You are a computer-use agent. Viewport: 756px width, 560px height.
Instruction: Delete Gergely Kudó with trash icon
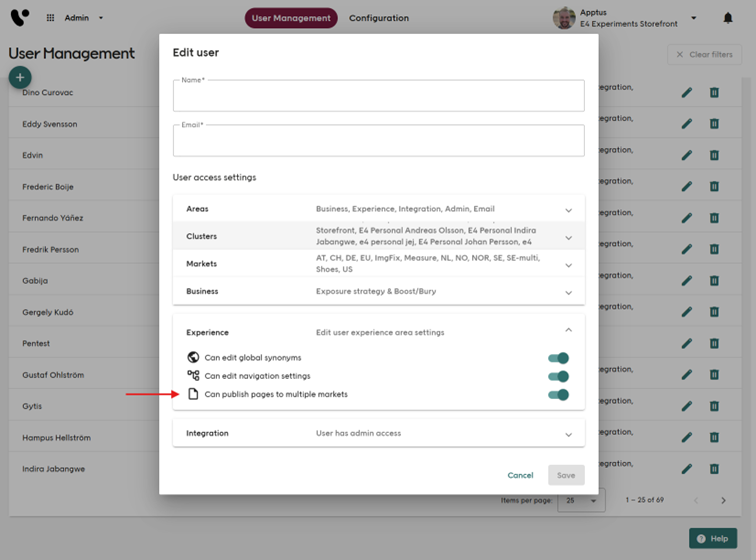tap(715, 312)
